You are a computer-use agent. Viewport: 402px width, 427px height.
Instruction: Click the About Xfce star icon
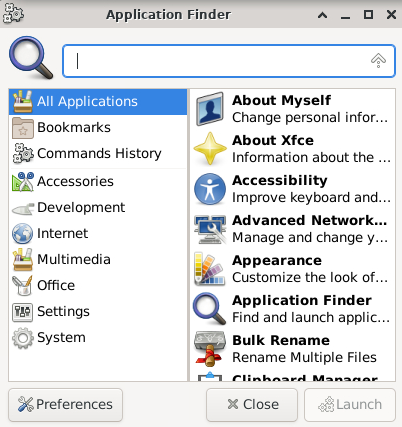tap(210, 149)
